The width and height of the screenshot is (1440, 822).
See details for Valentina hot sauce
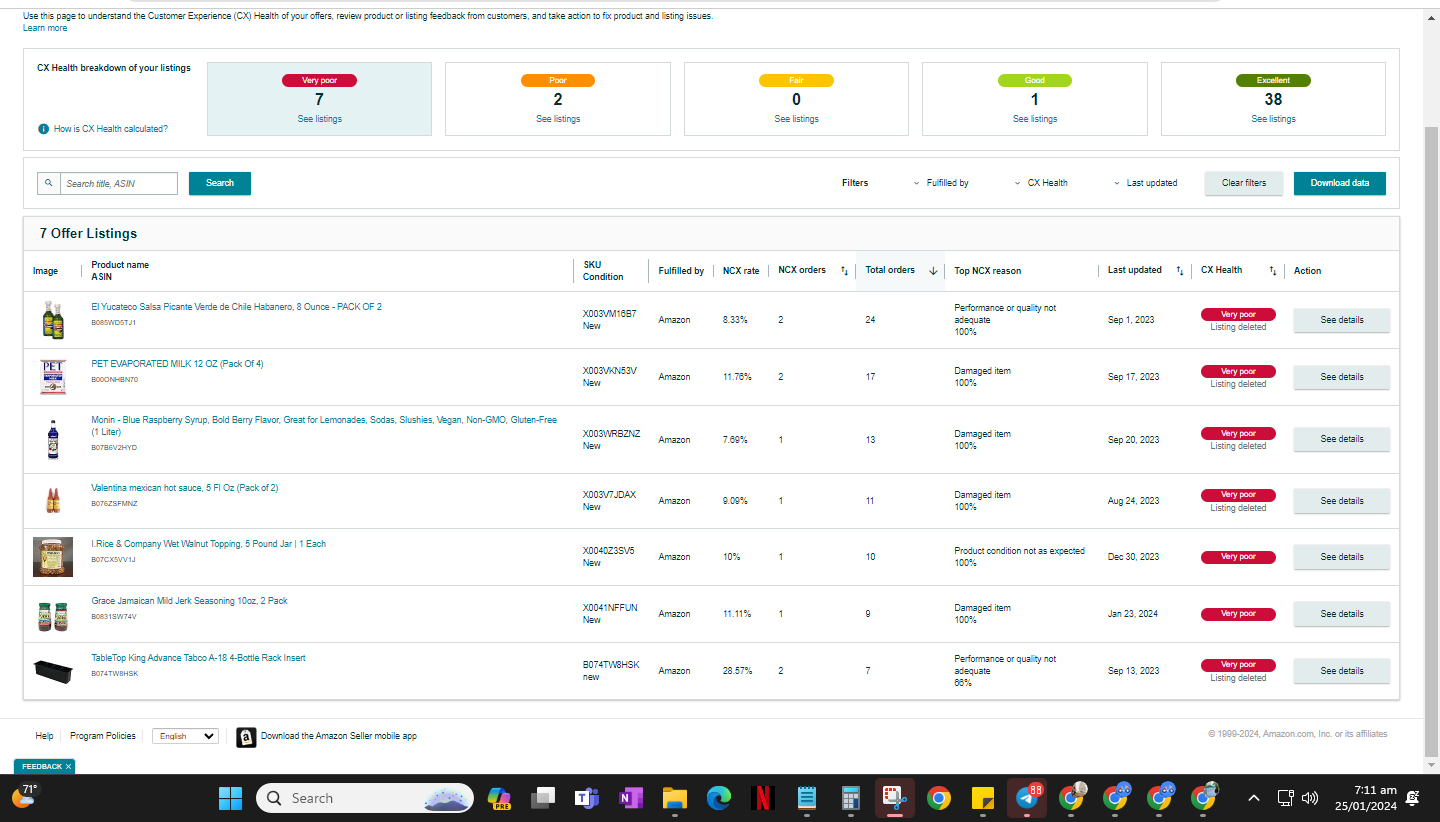click(1342, 501)
